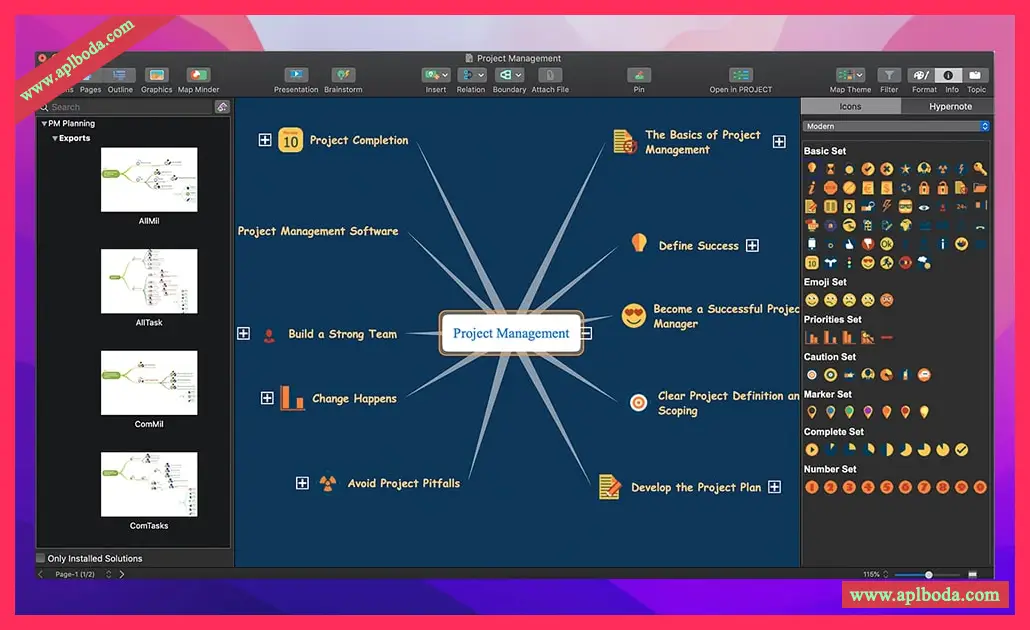Open the Boundary dropdown in toolbar
1030x630 pixels.
pyautogui.click(x=509, y=75)
